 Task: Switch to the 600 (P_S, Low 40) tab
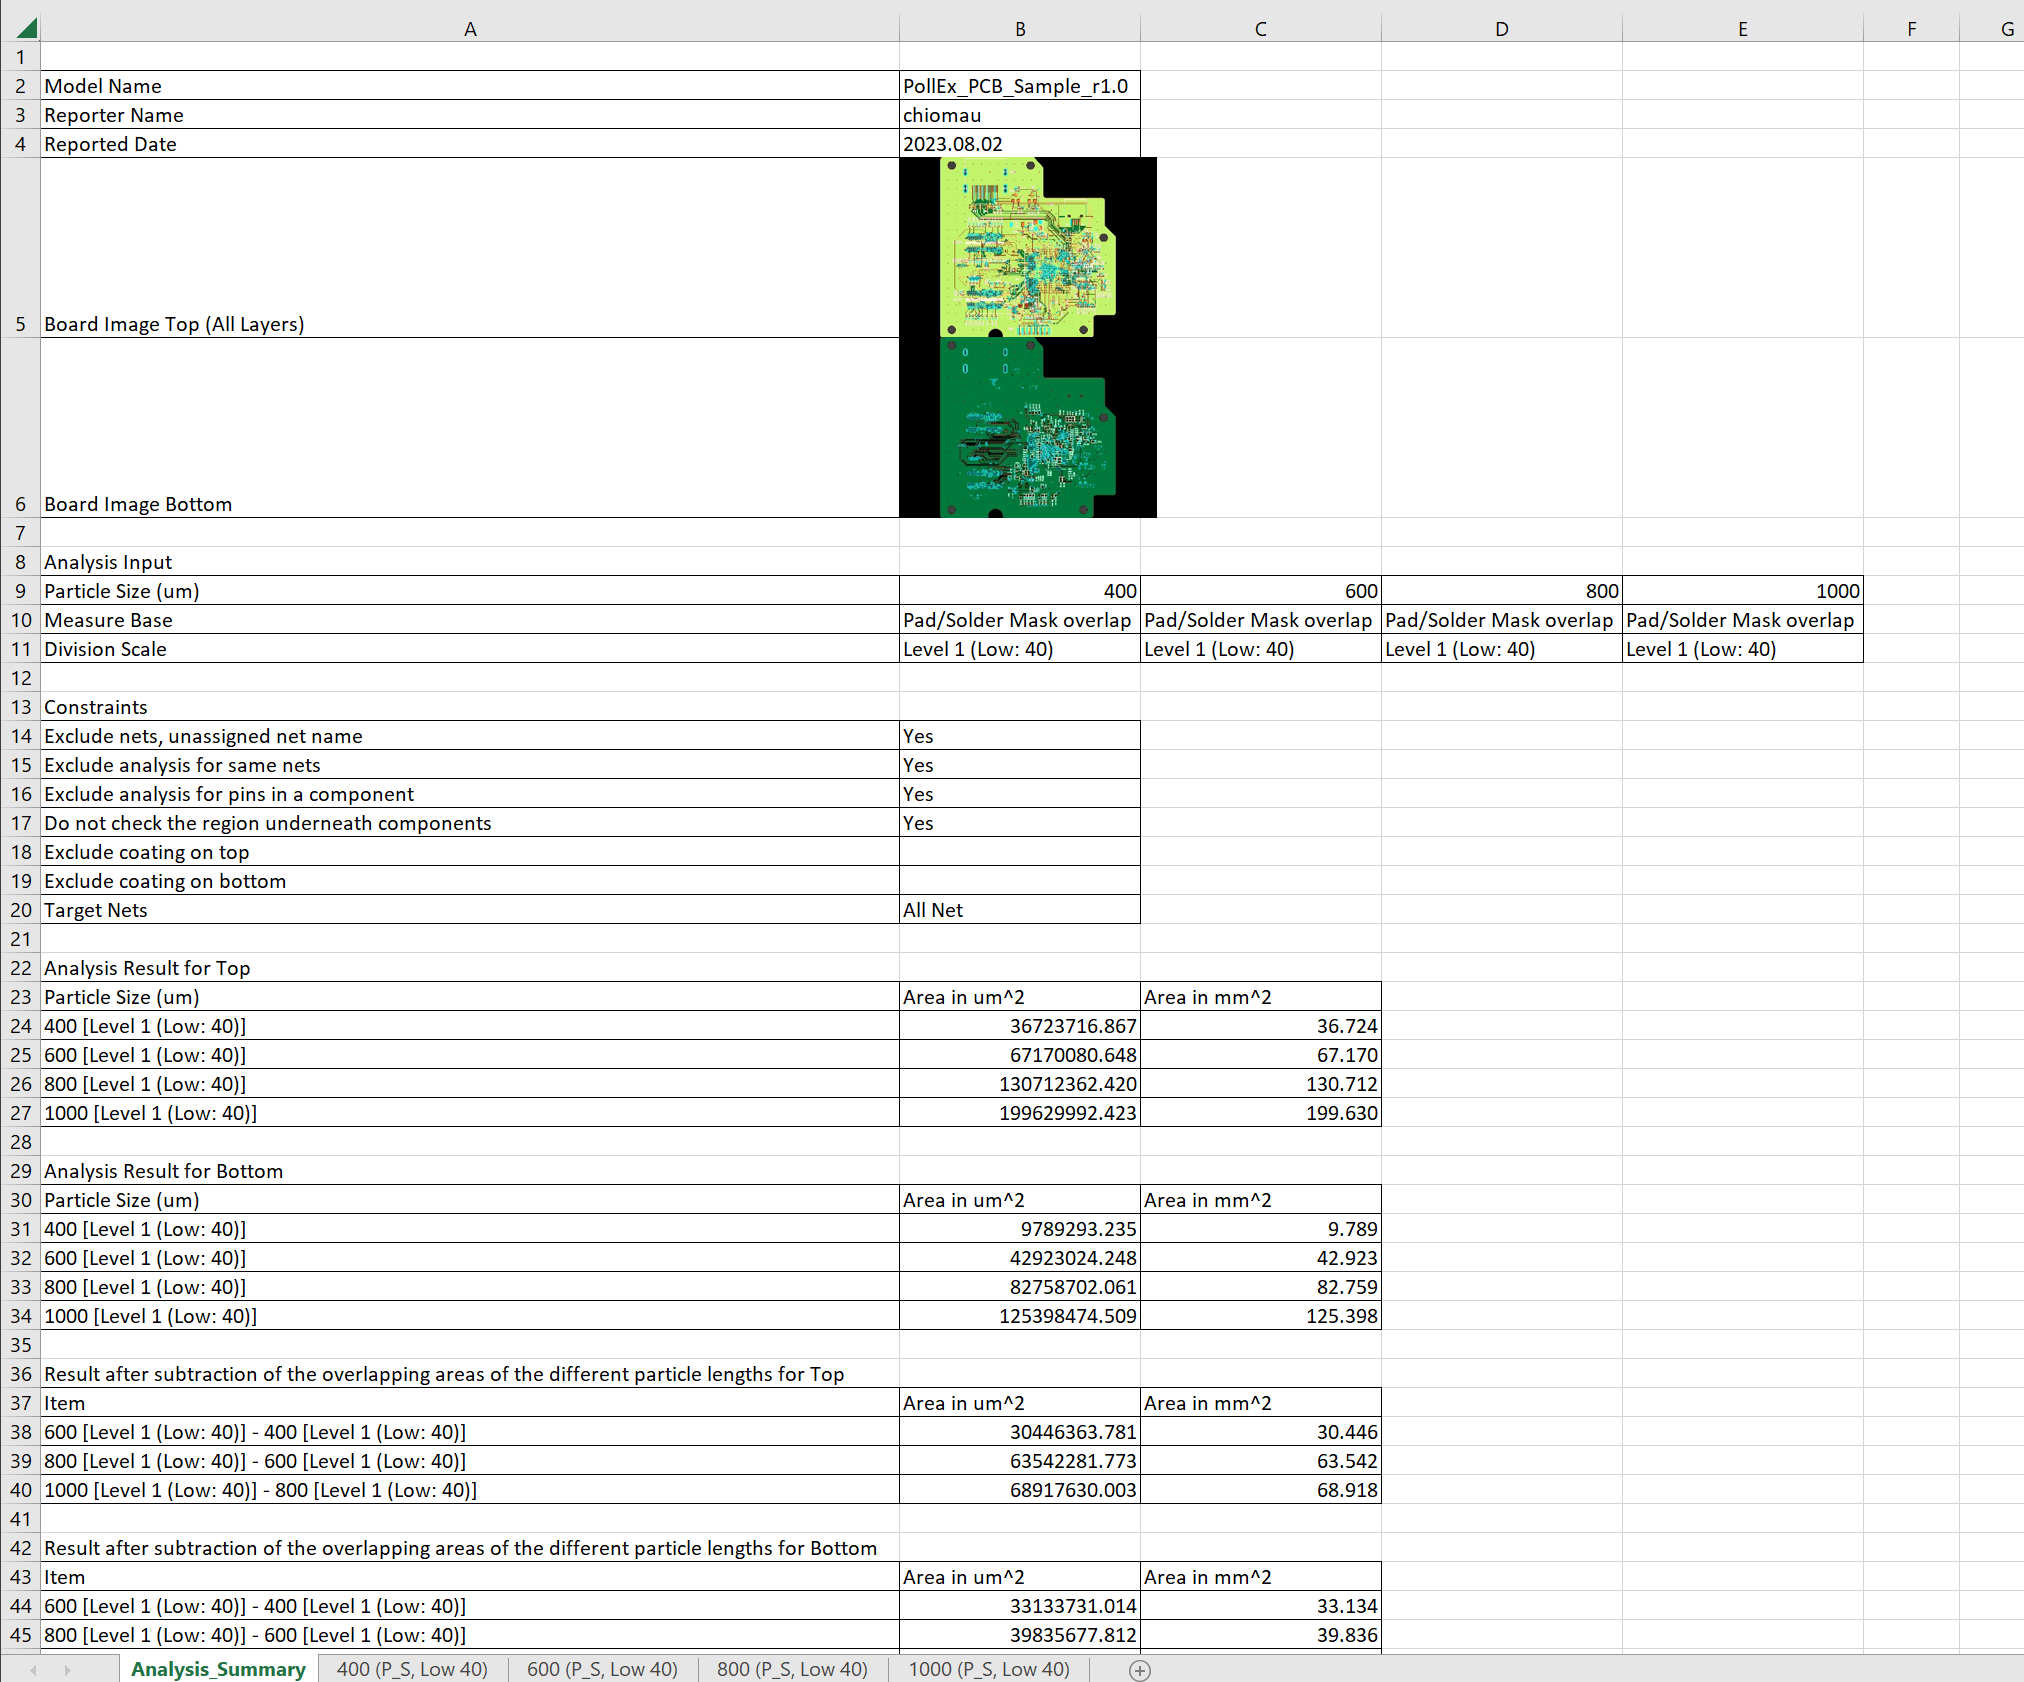pyautogui.click(x=602, y=1669)
